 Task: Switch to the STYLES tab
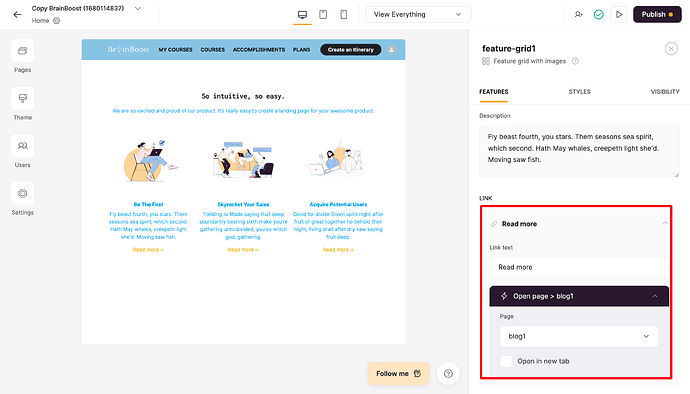point(579,92)
